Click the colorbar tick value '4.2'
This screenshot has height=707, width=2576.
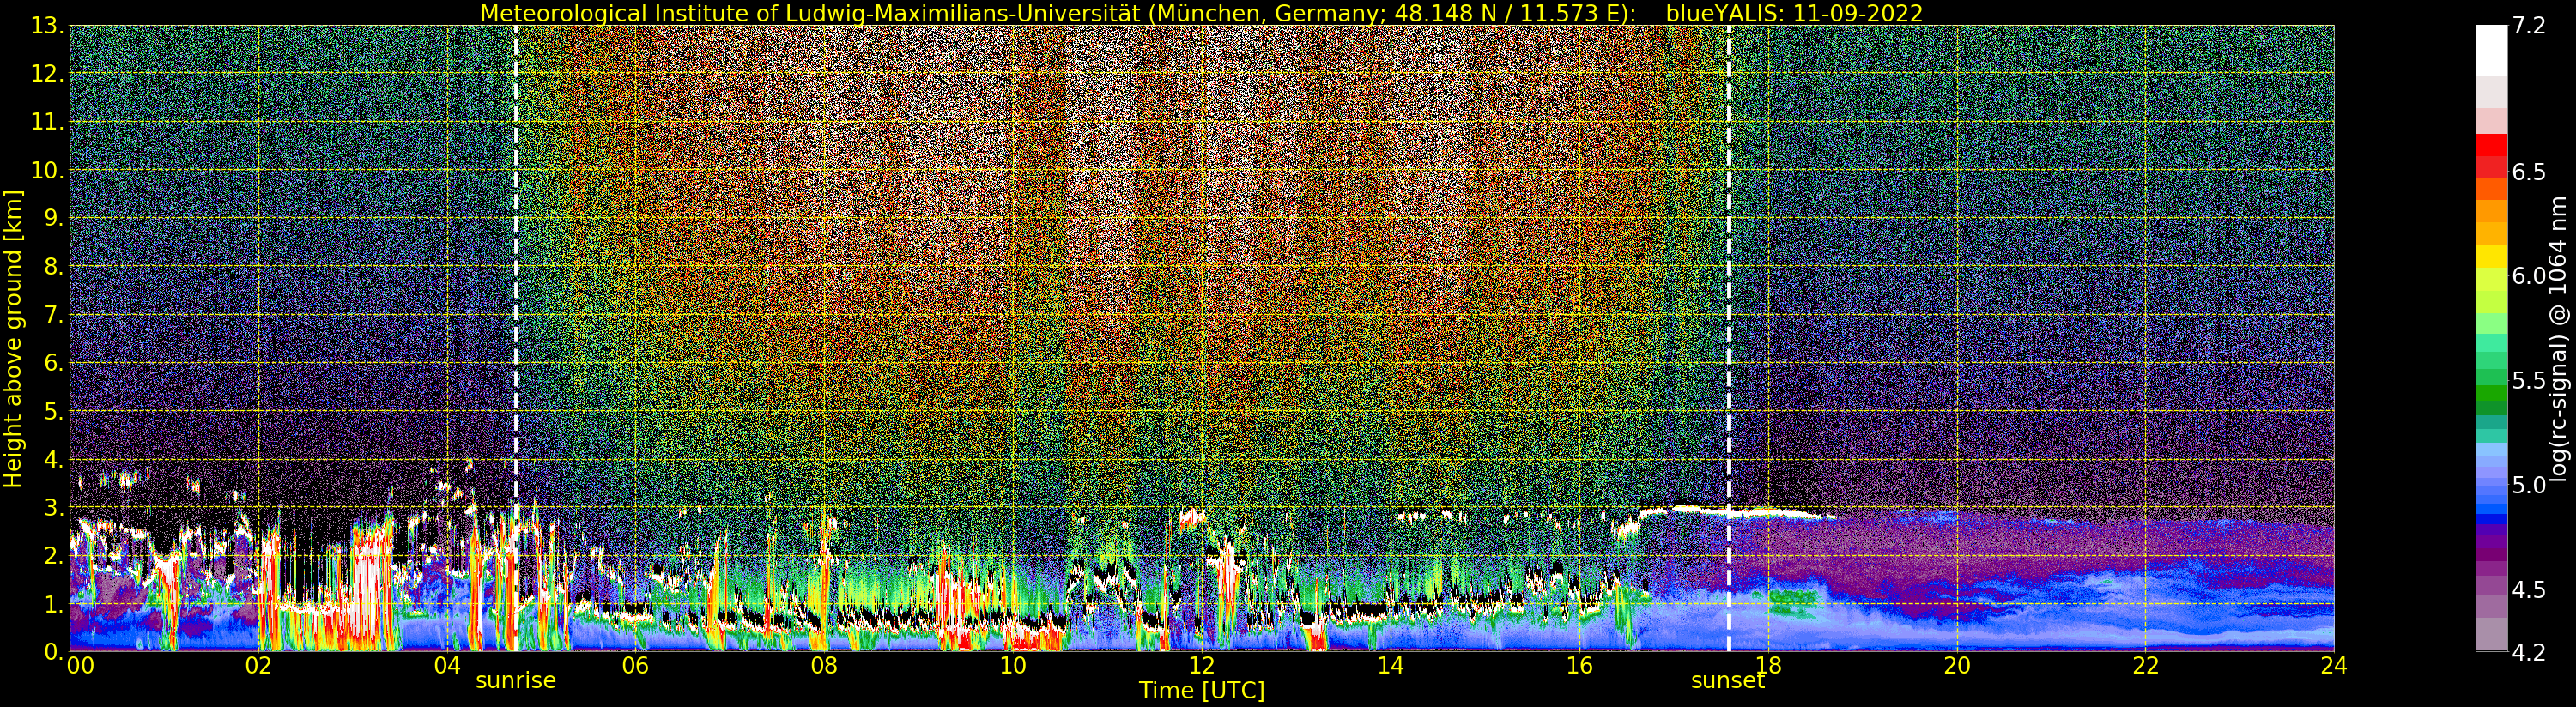pyautogui.click(x=2529, y=653)
